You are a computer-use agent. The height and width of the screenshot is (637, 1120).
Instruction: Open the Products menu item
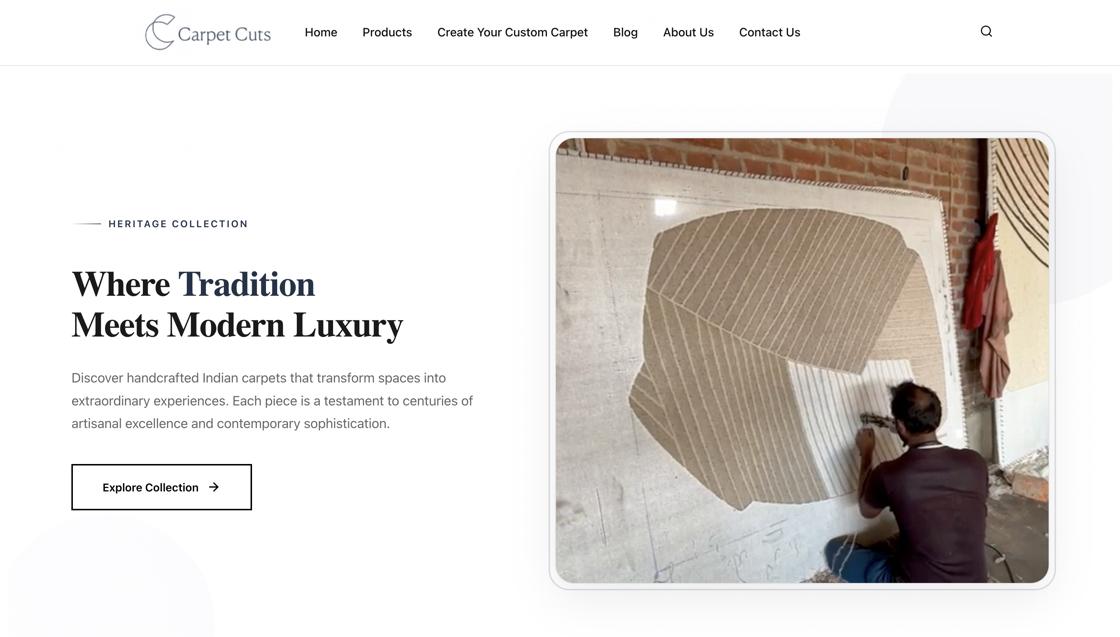(387, 32)
